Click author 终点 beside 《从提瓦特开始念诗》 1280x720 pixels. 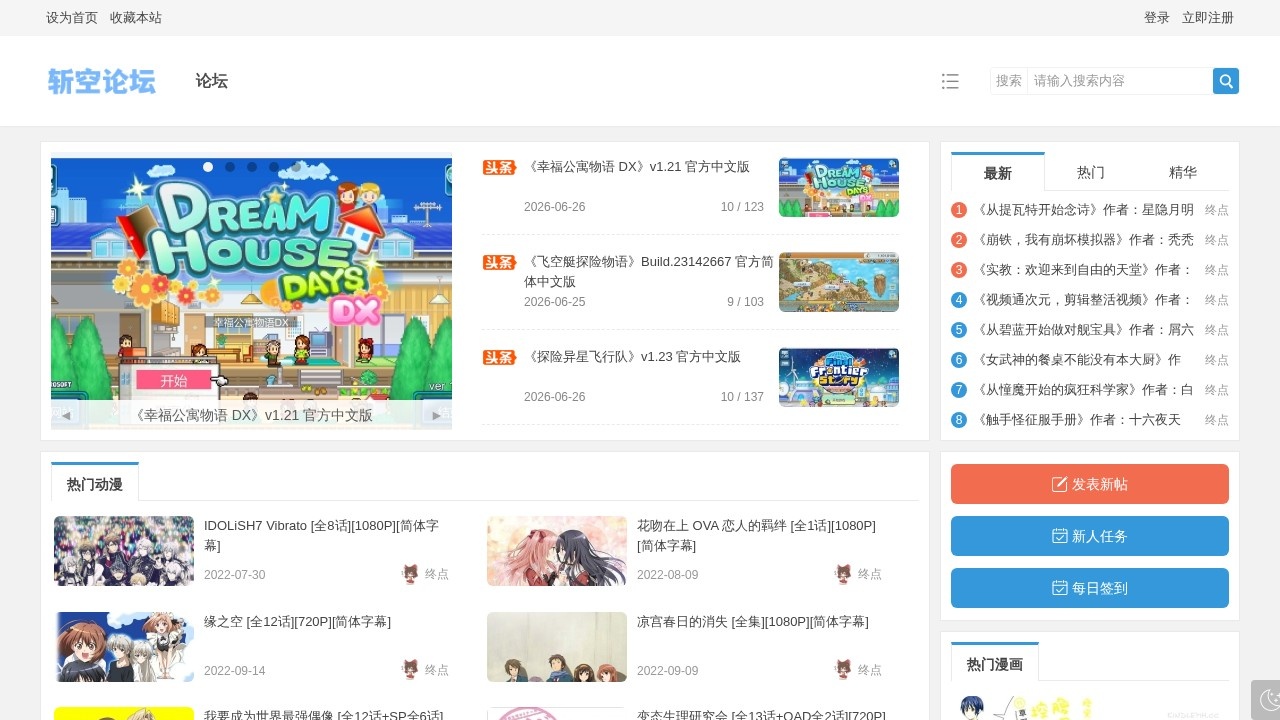(1217, 210)
